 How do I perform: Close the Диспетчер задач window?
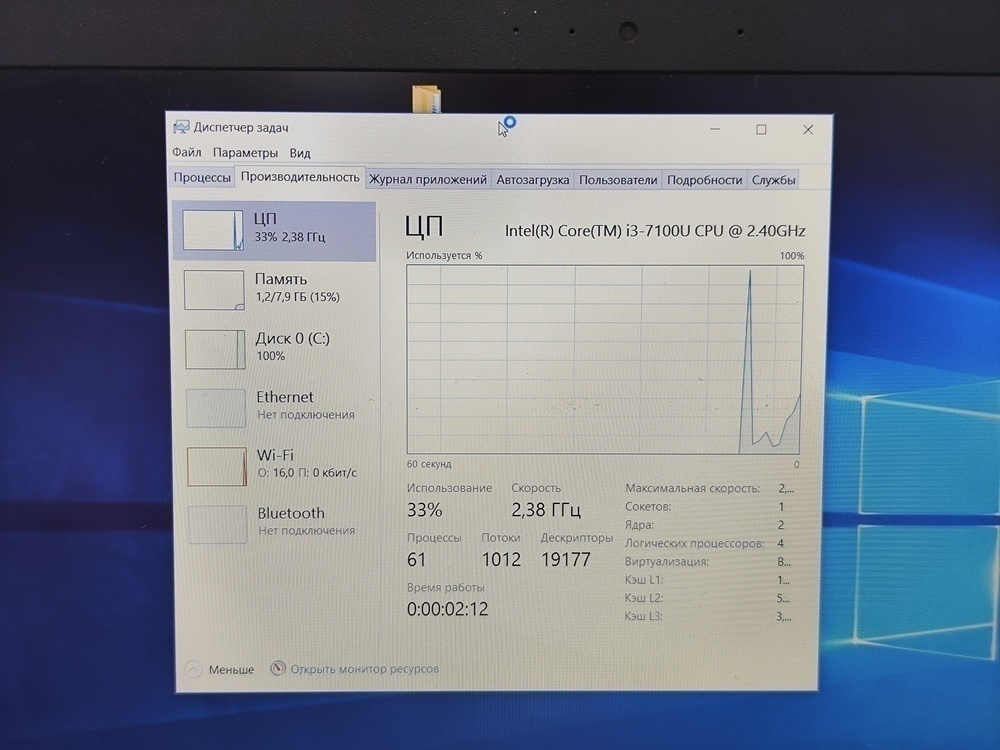pos(807,129)
